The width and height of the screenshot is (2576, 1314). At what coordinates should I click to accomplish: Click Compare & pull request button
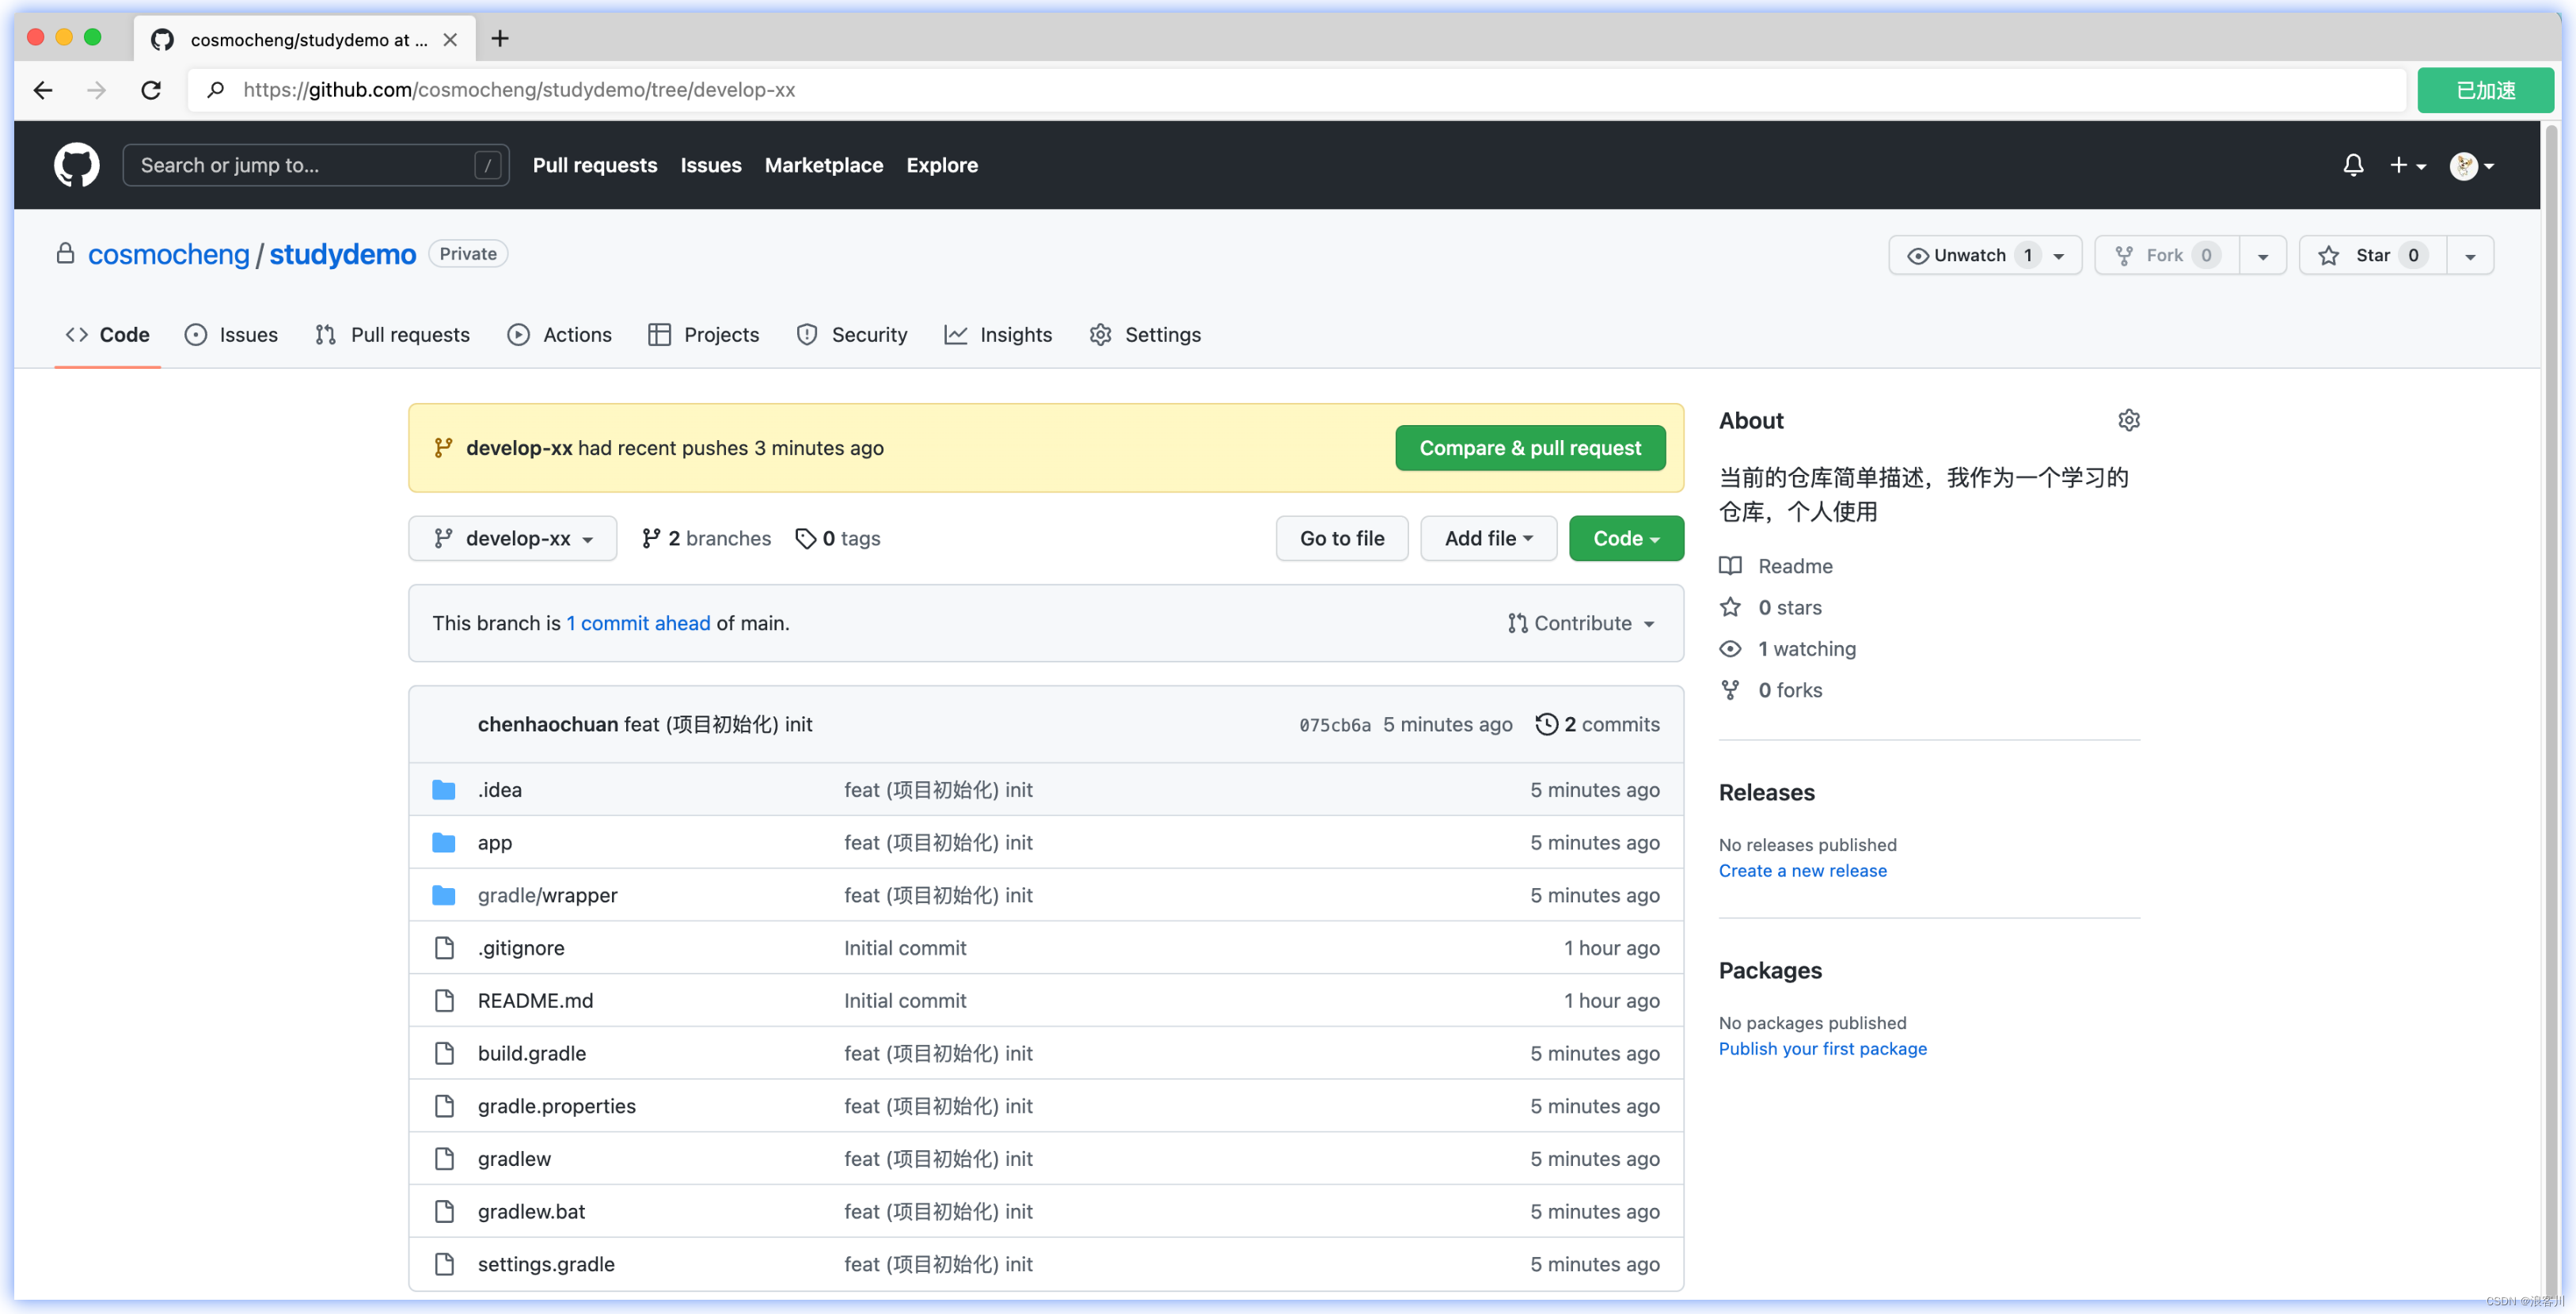[1530, 448]
